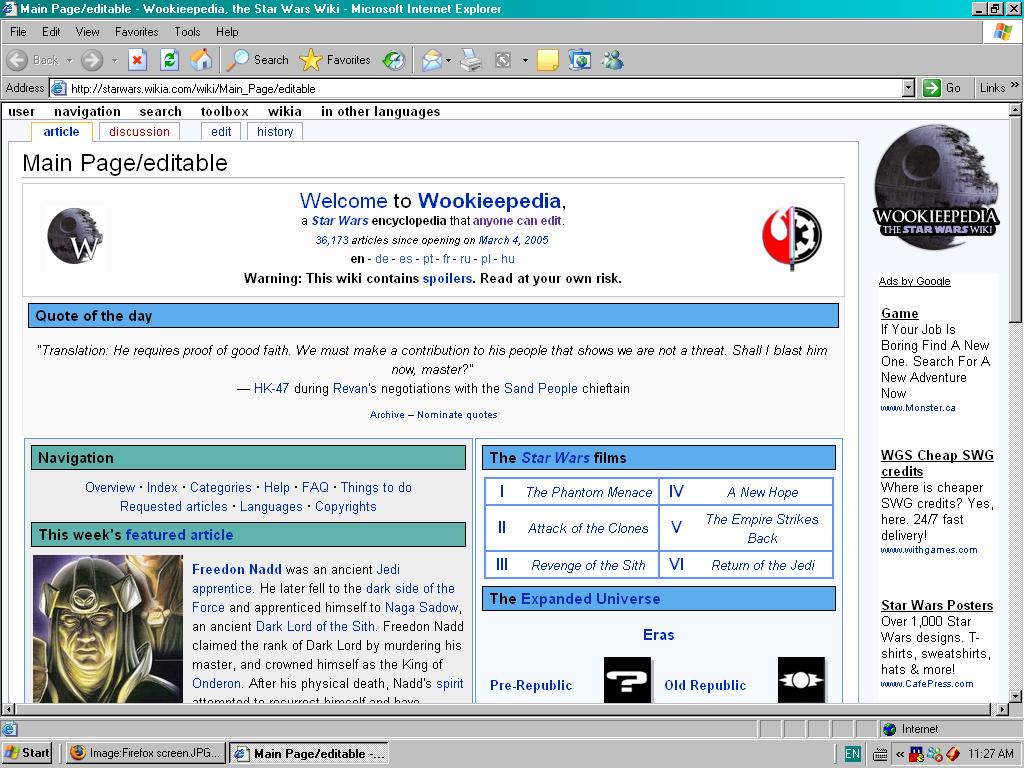This screenshot has width=1024, height=768.
Task: Click the Mail envelope toolbar icon
Action: pos(432,61)
